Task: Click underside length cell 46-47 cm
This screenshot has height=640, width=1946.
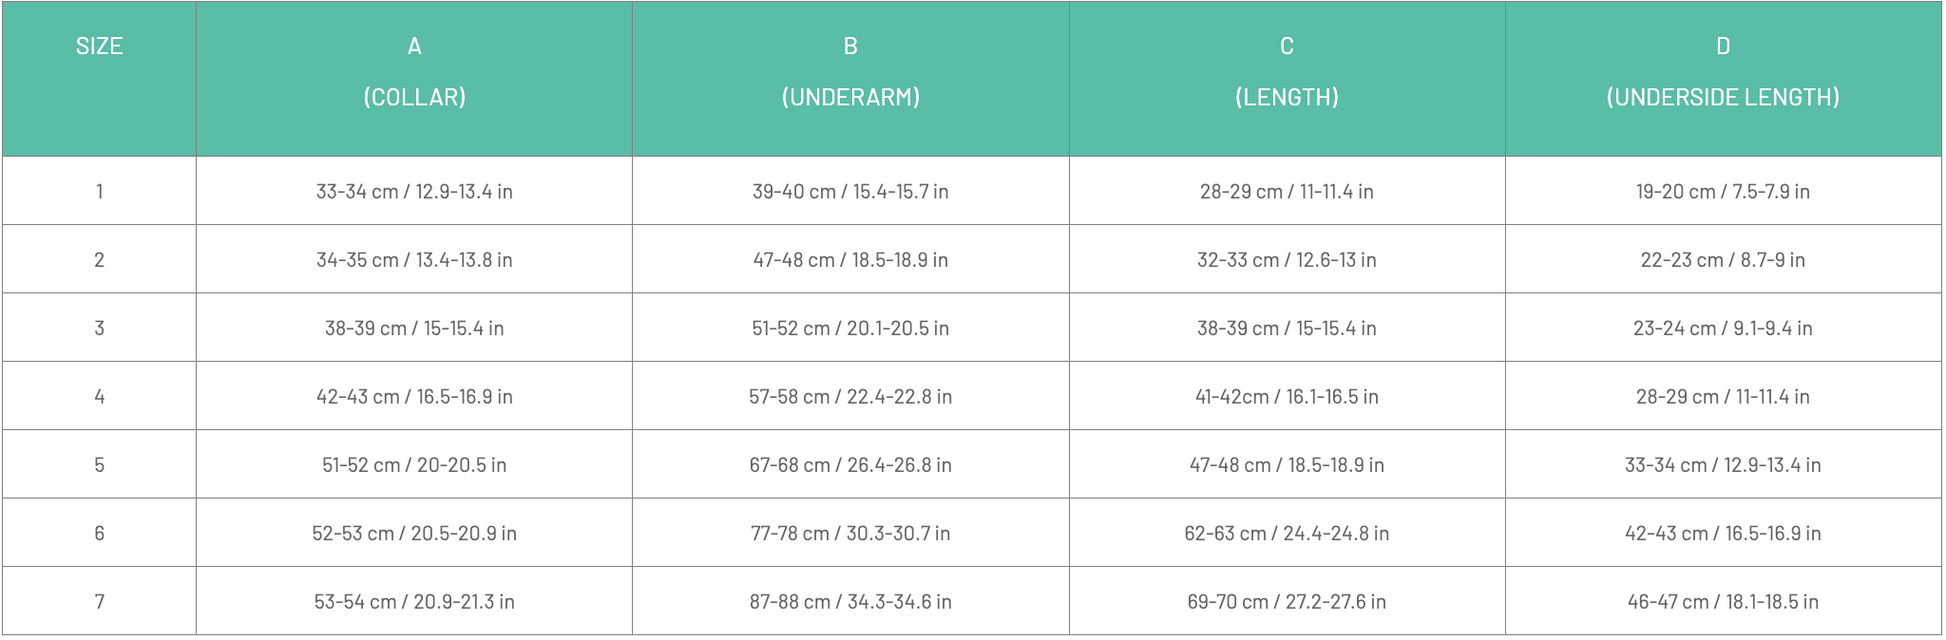Action: pos(1722,601)
